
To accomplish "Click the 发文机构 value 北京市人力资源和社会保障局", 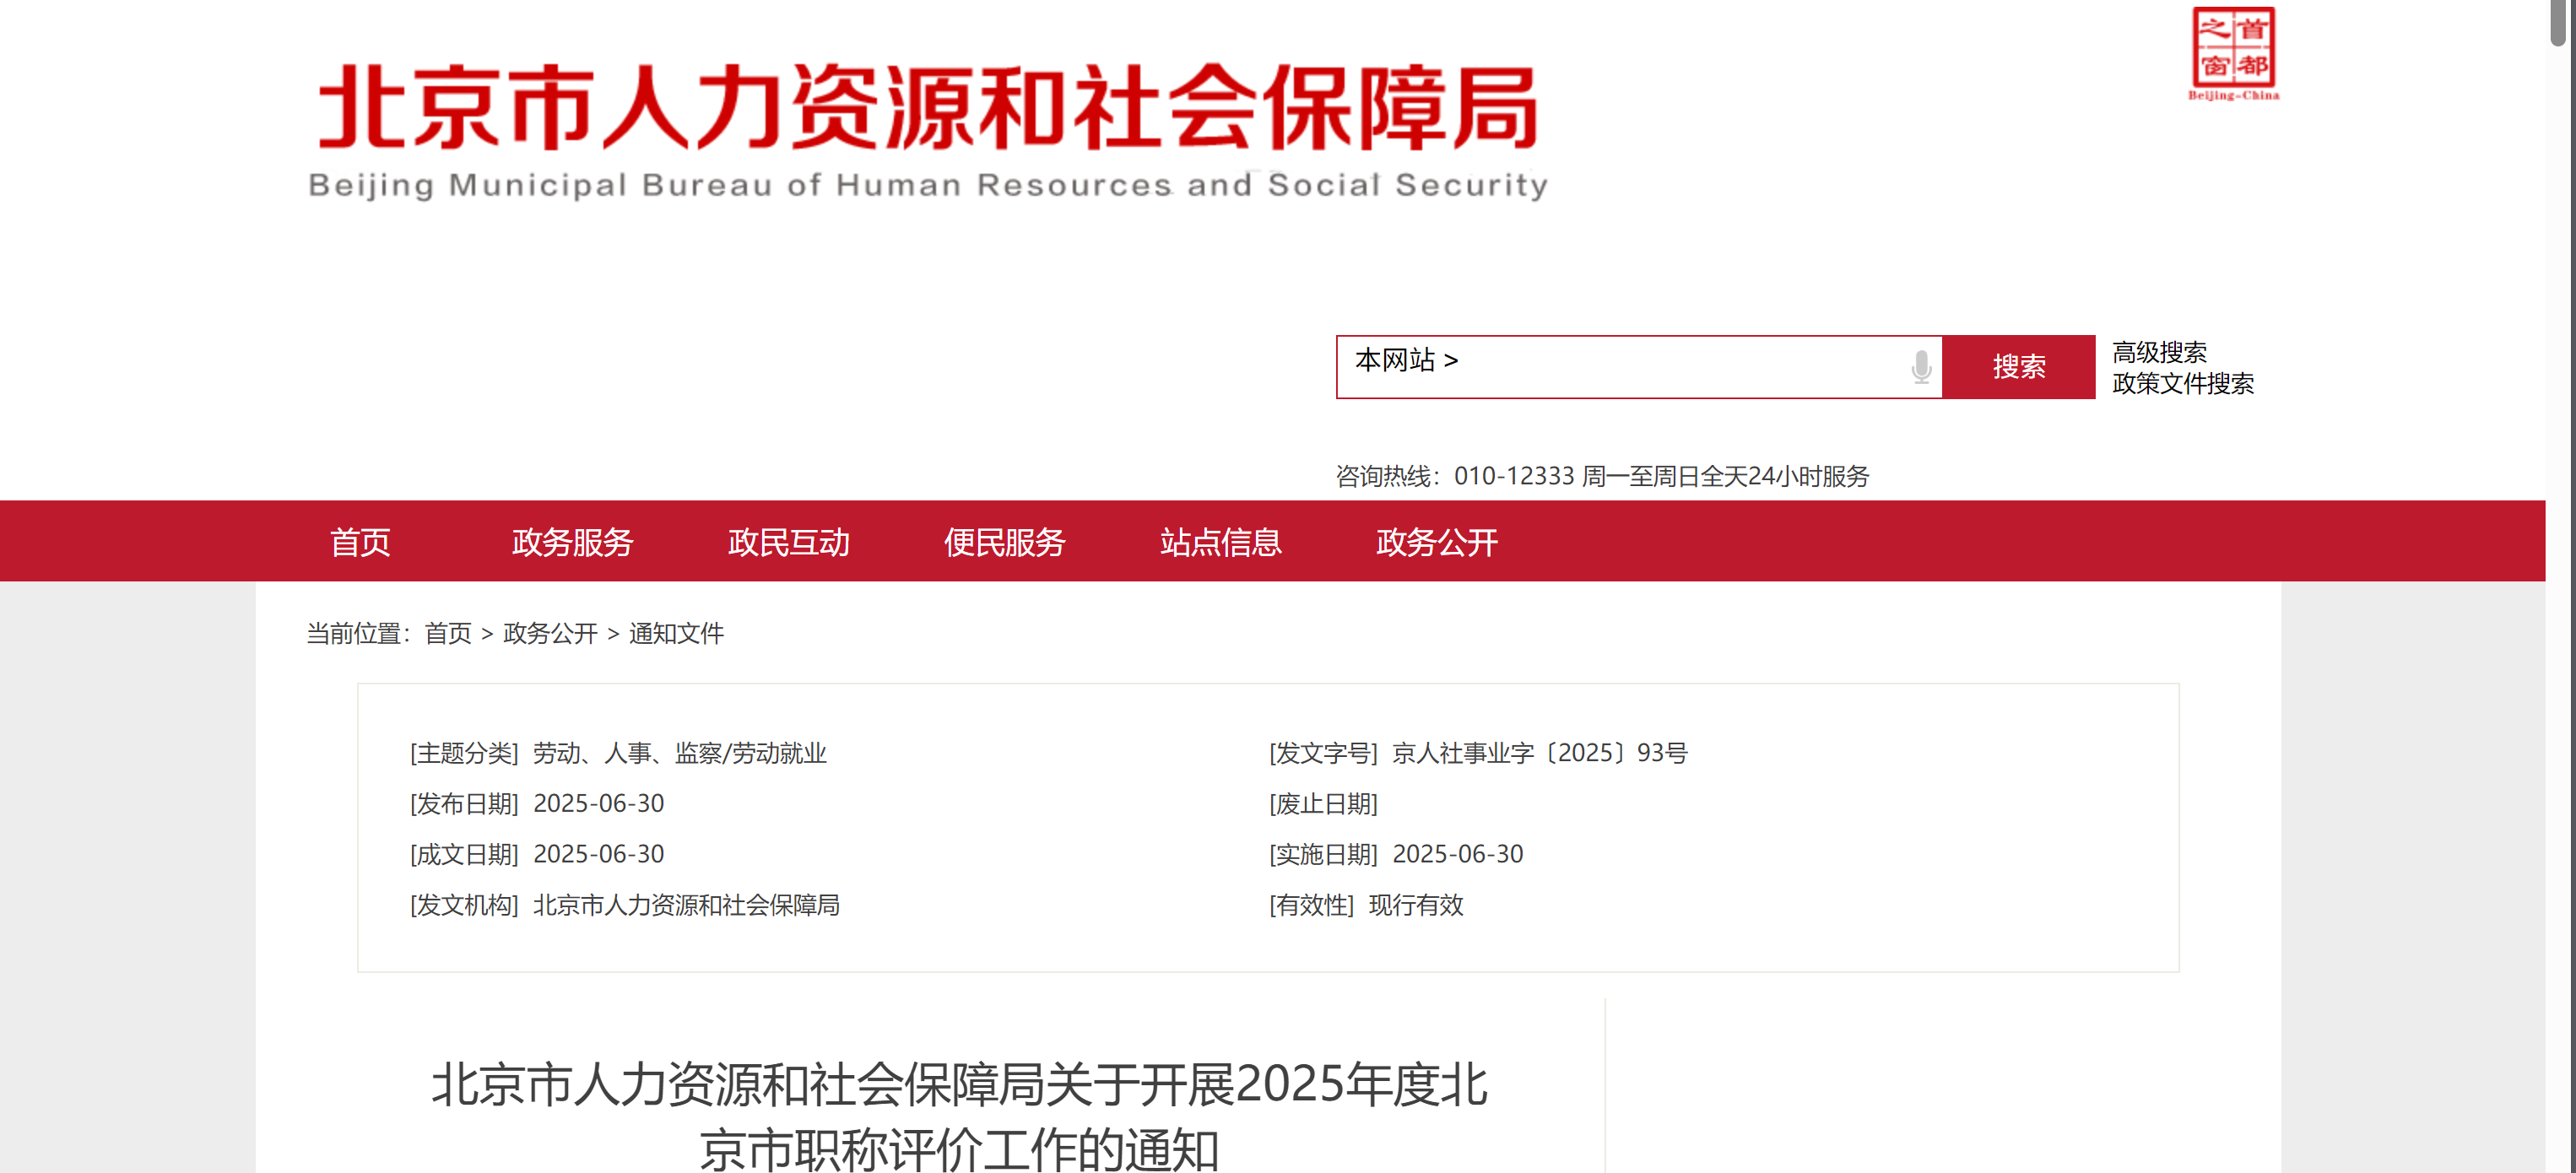I will pyautogui.click(x=686, y=905).
